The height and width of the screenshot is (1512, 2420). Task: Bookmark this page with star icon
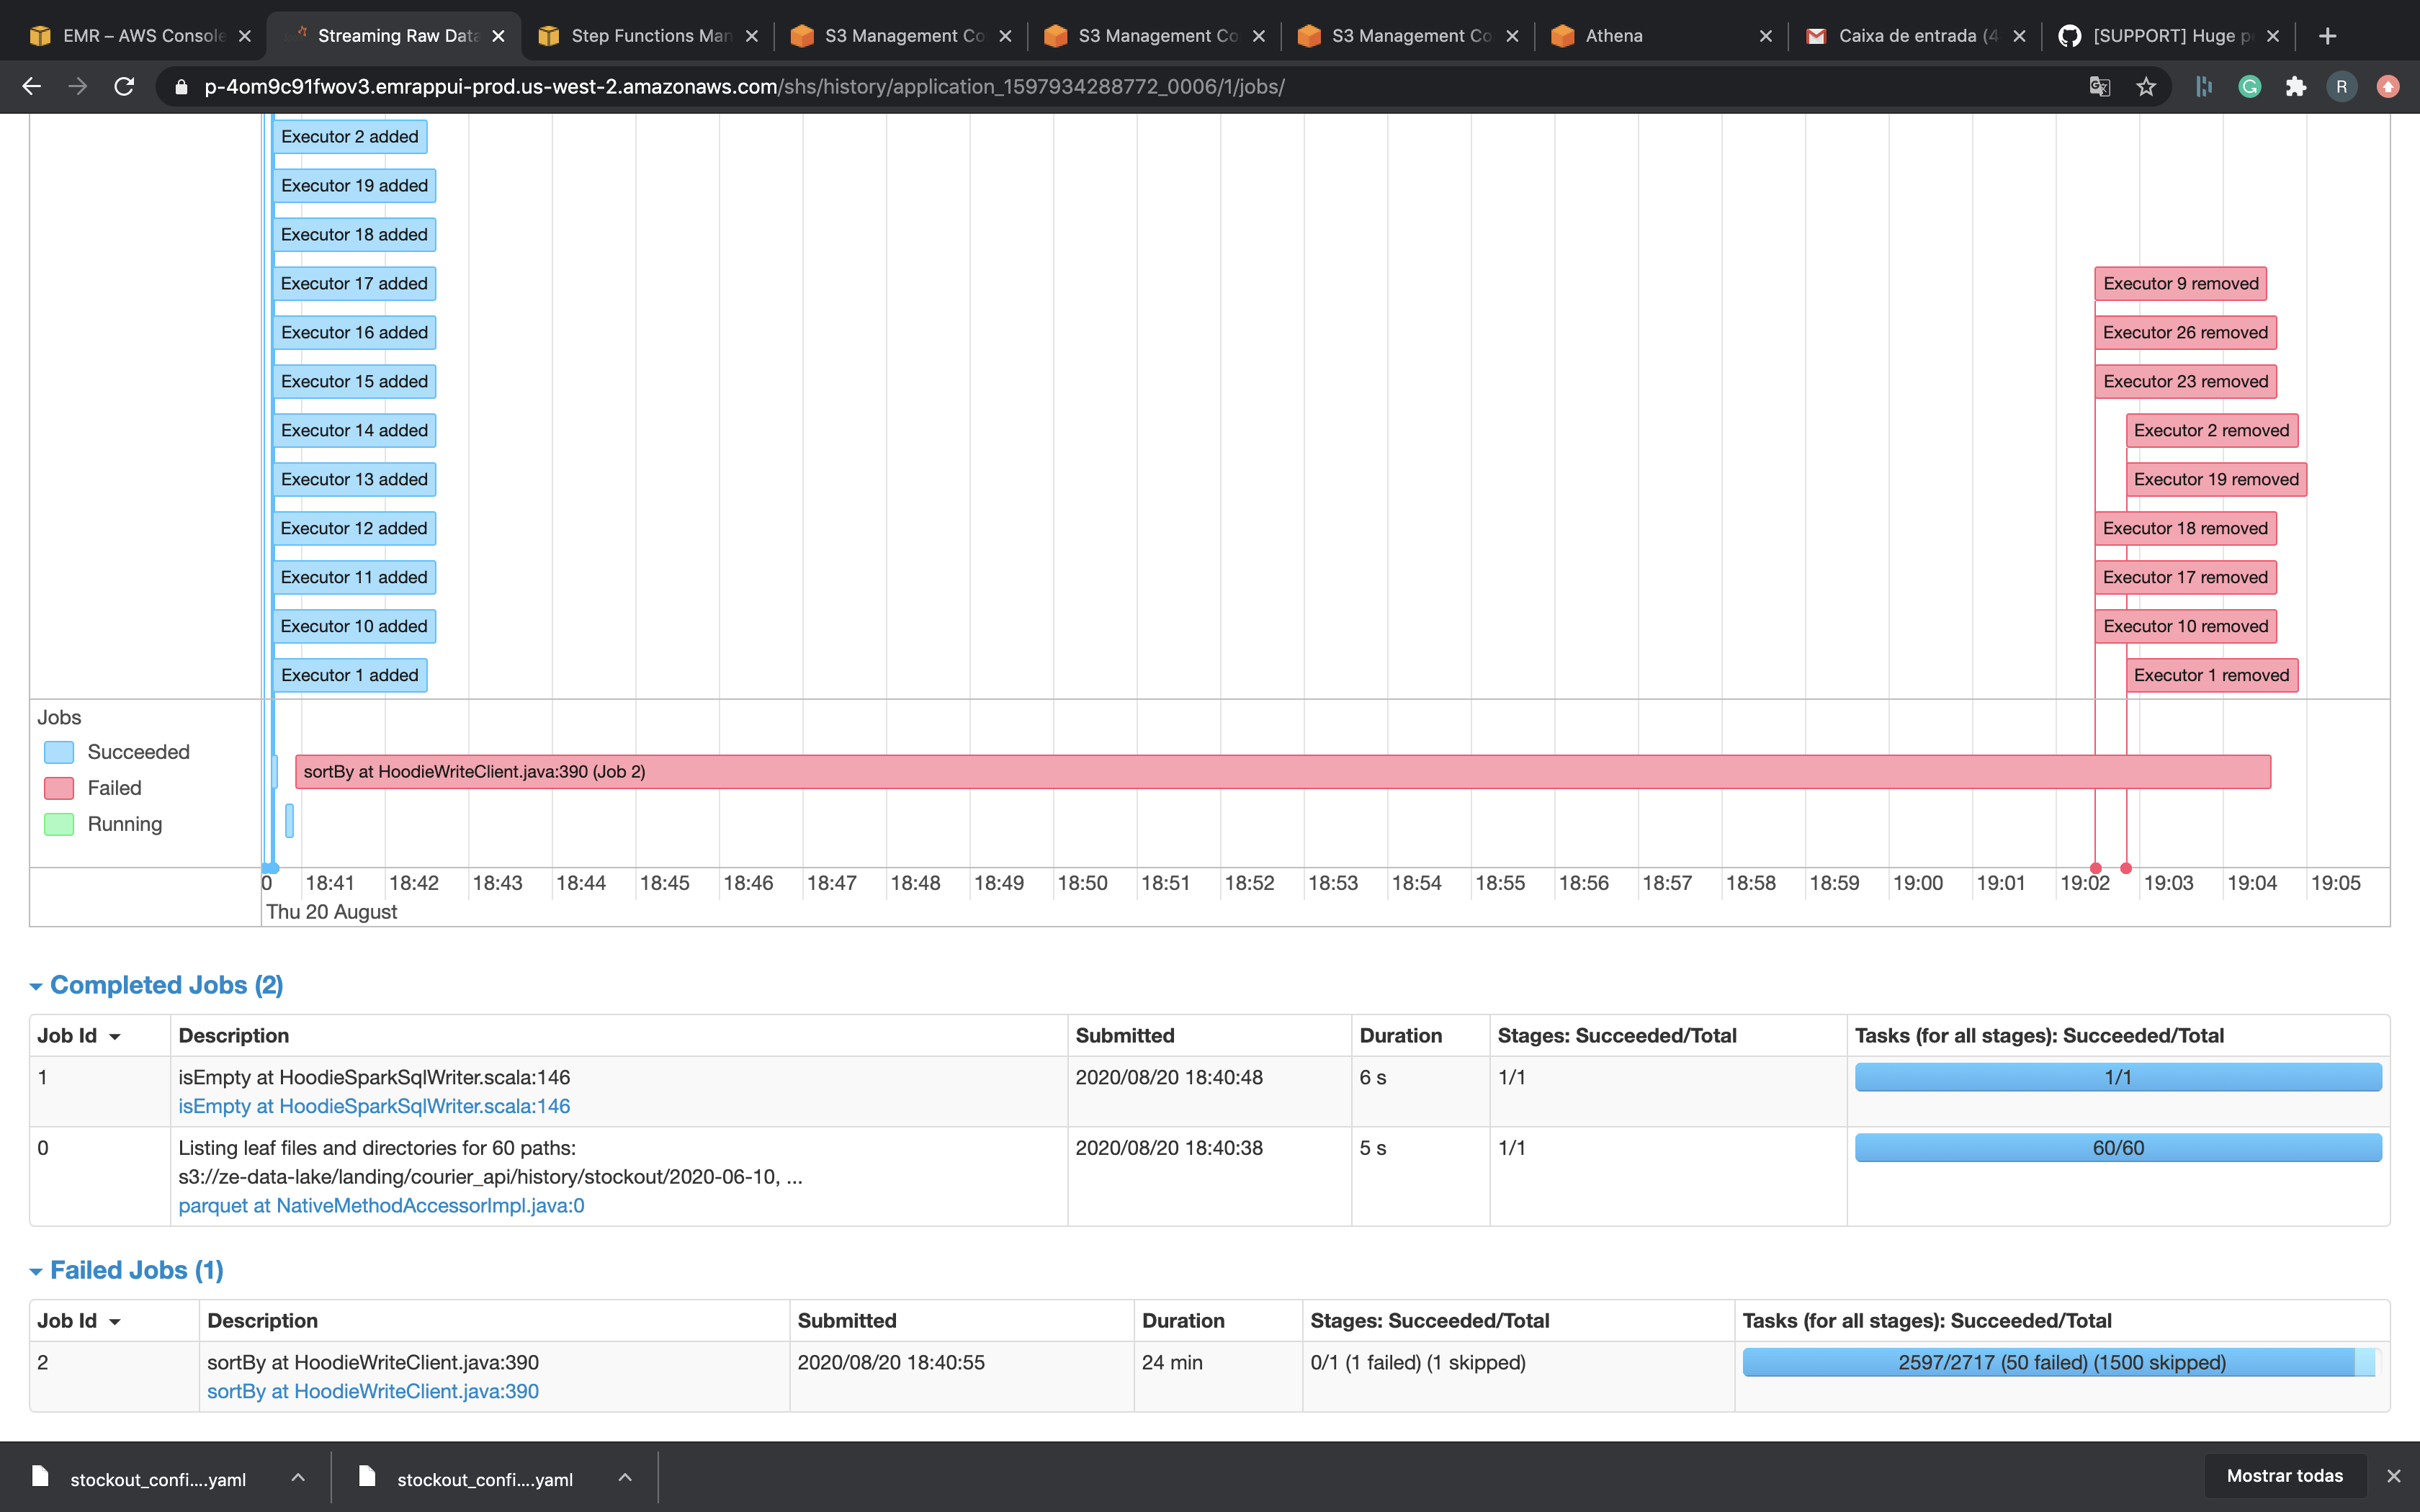[x=2146, y=87]
